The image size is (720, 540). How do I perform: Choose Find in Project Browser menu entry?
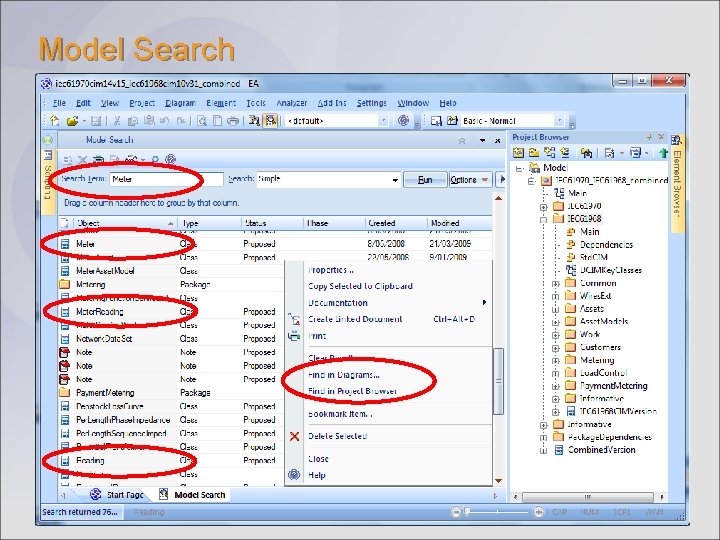[x=352, y=391]
